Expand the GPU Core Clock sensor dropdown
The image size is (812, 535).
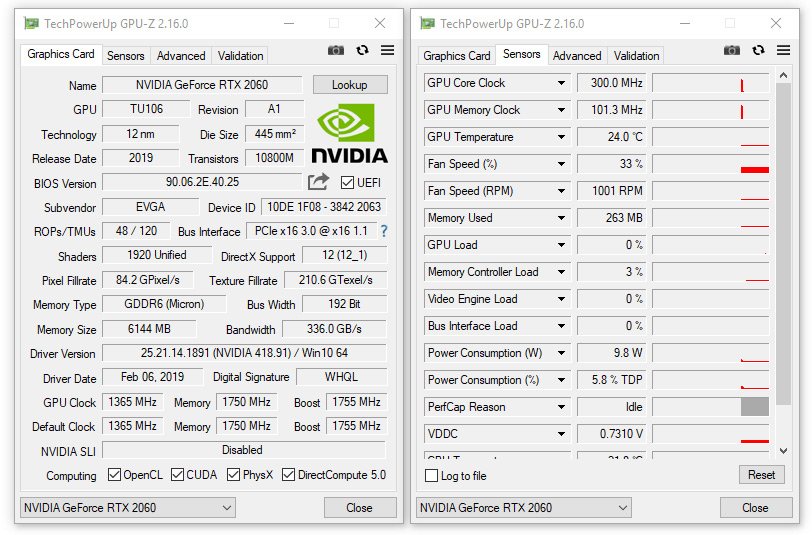click(561, 84)
